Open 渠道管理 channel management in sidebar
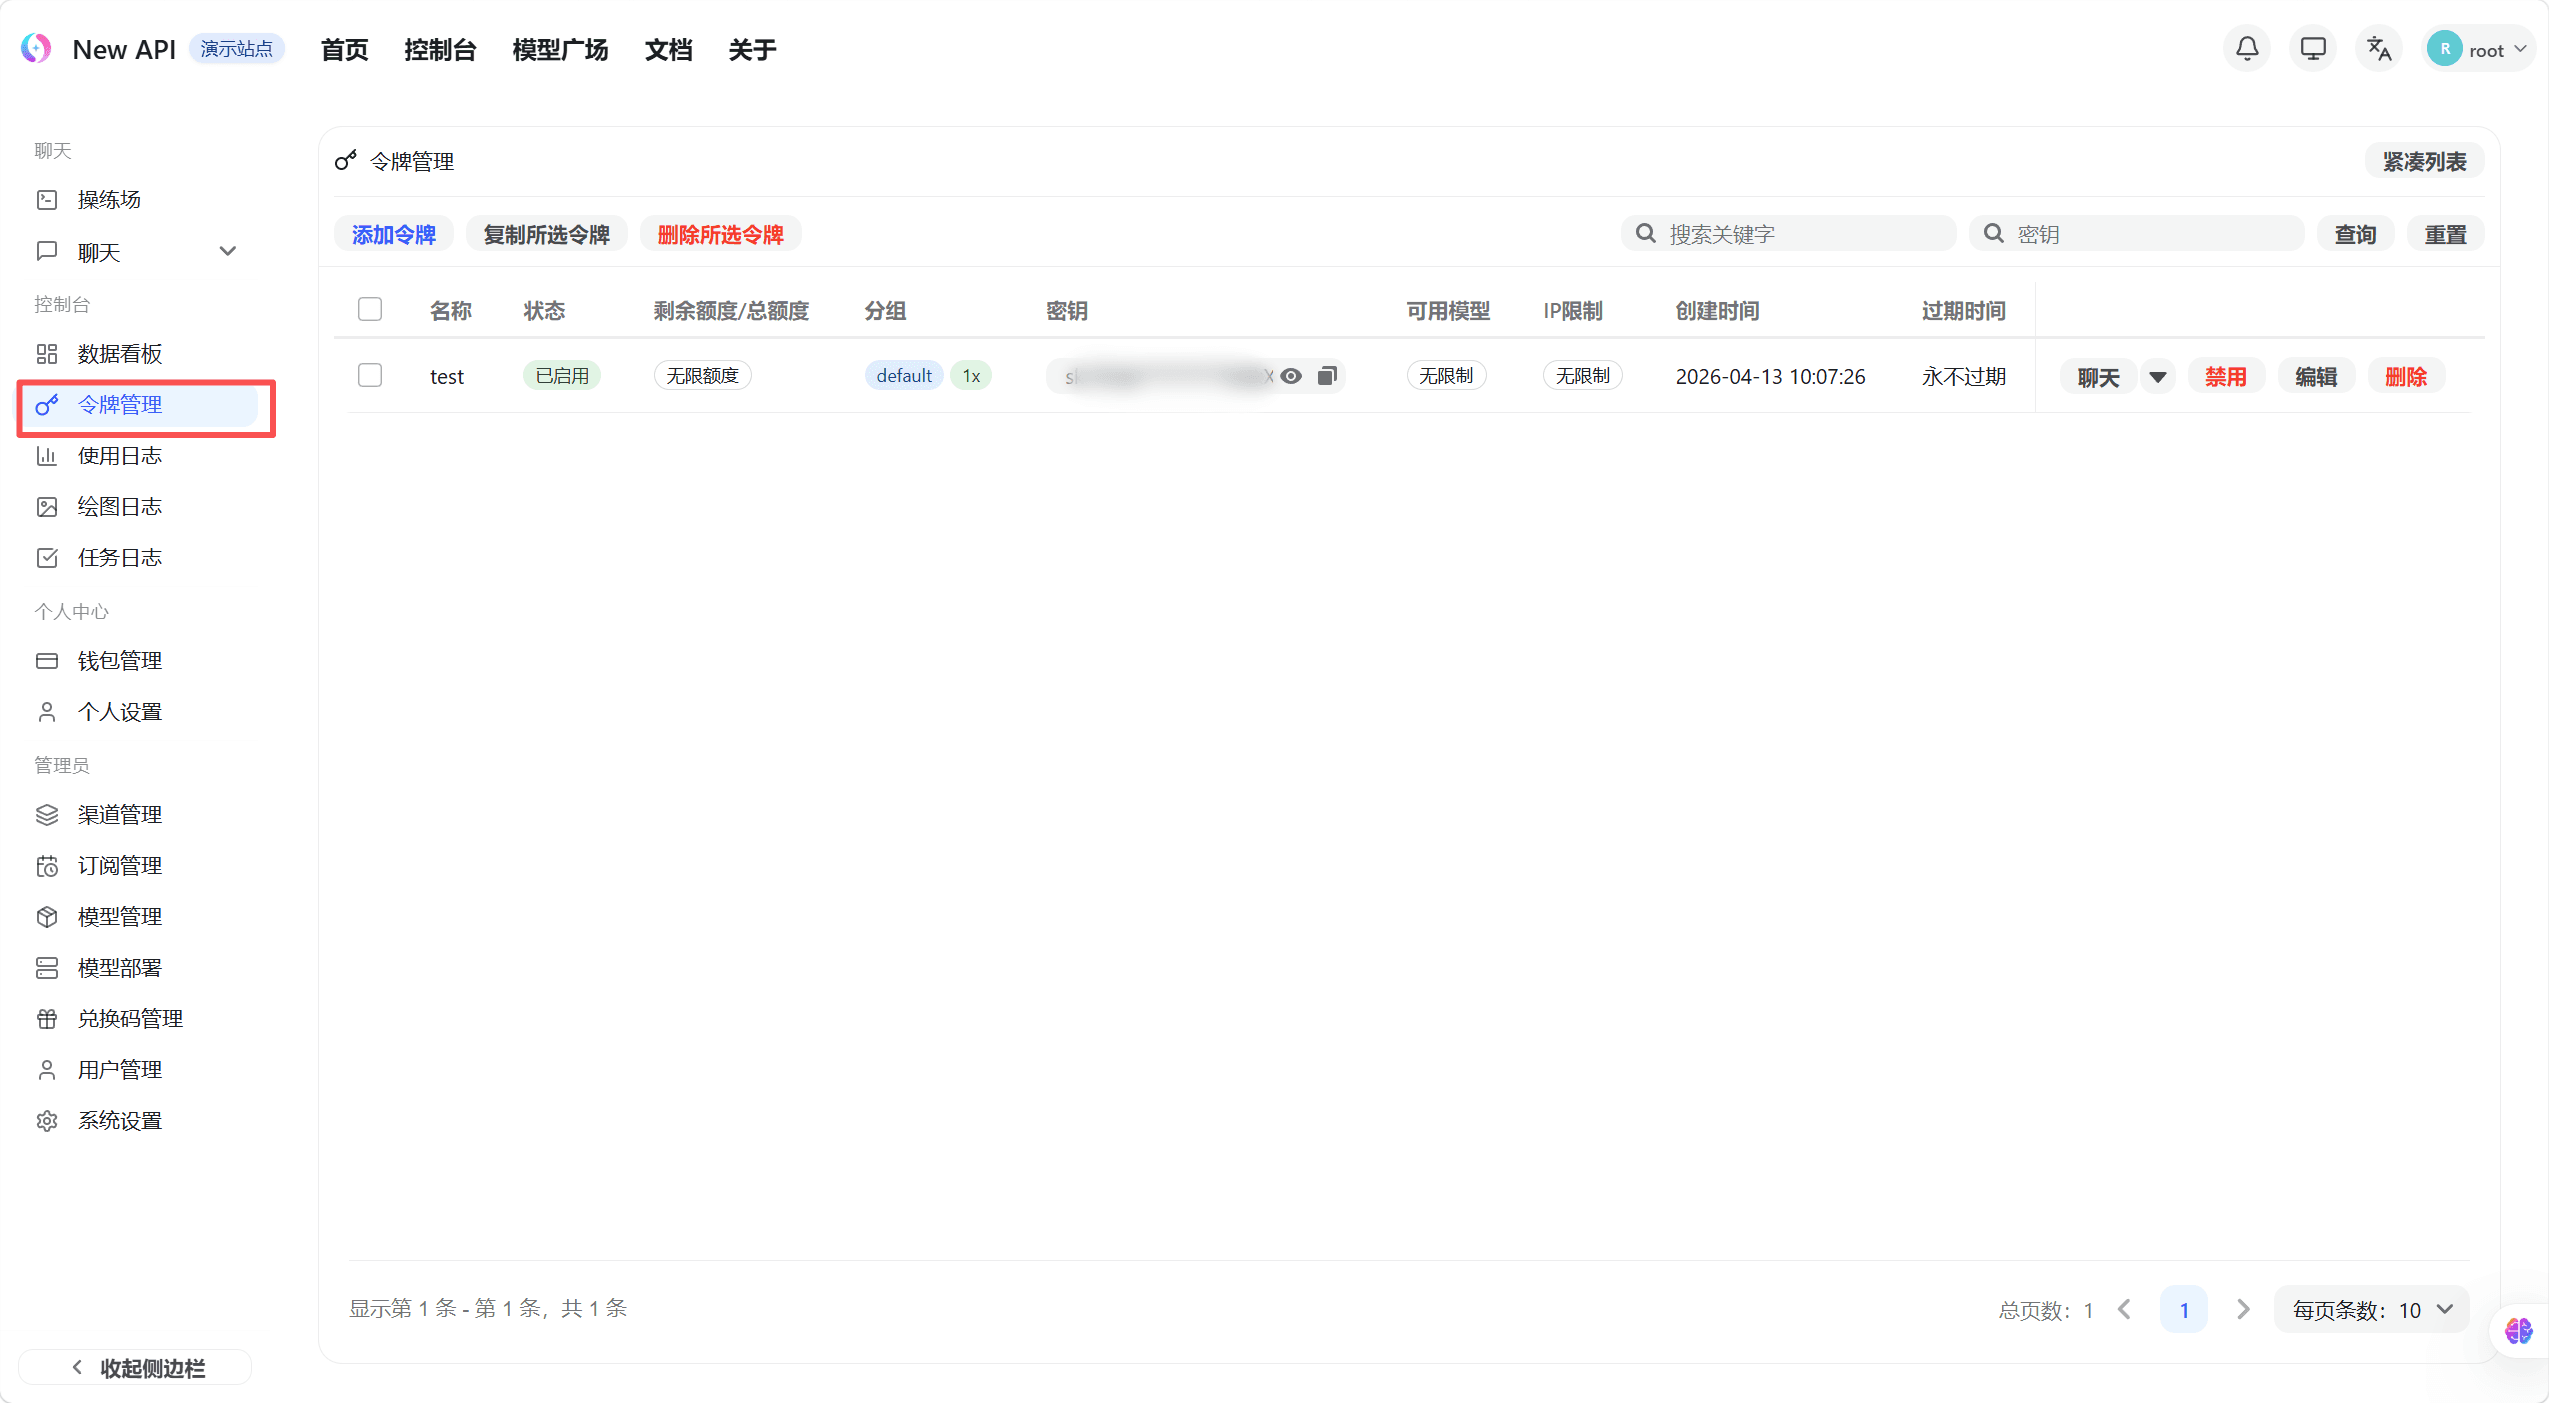Screen dimensions: 2549x1403 pyautogui.click(x=119, y=814)
